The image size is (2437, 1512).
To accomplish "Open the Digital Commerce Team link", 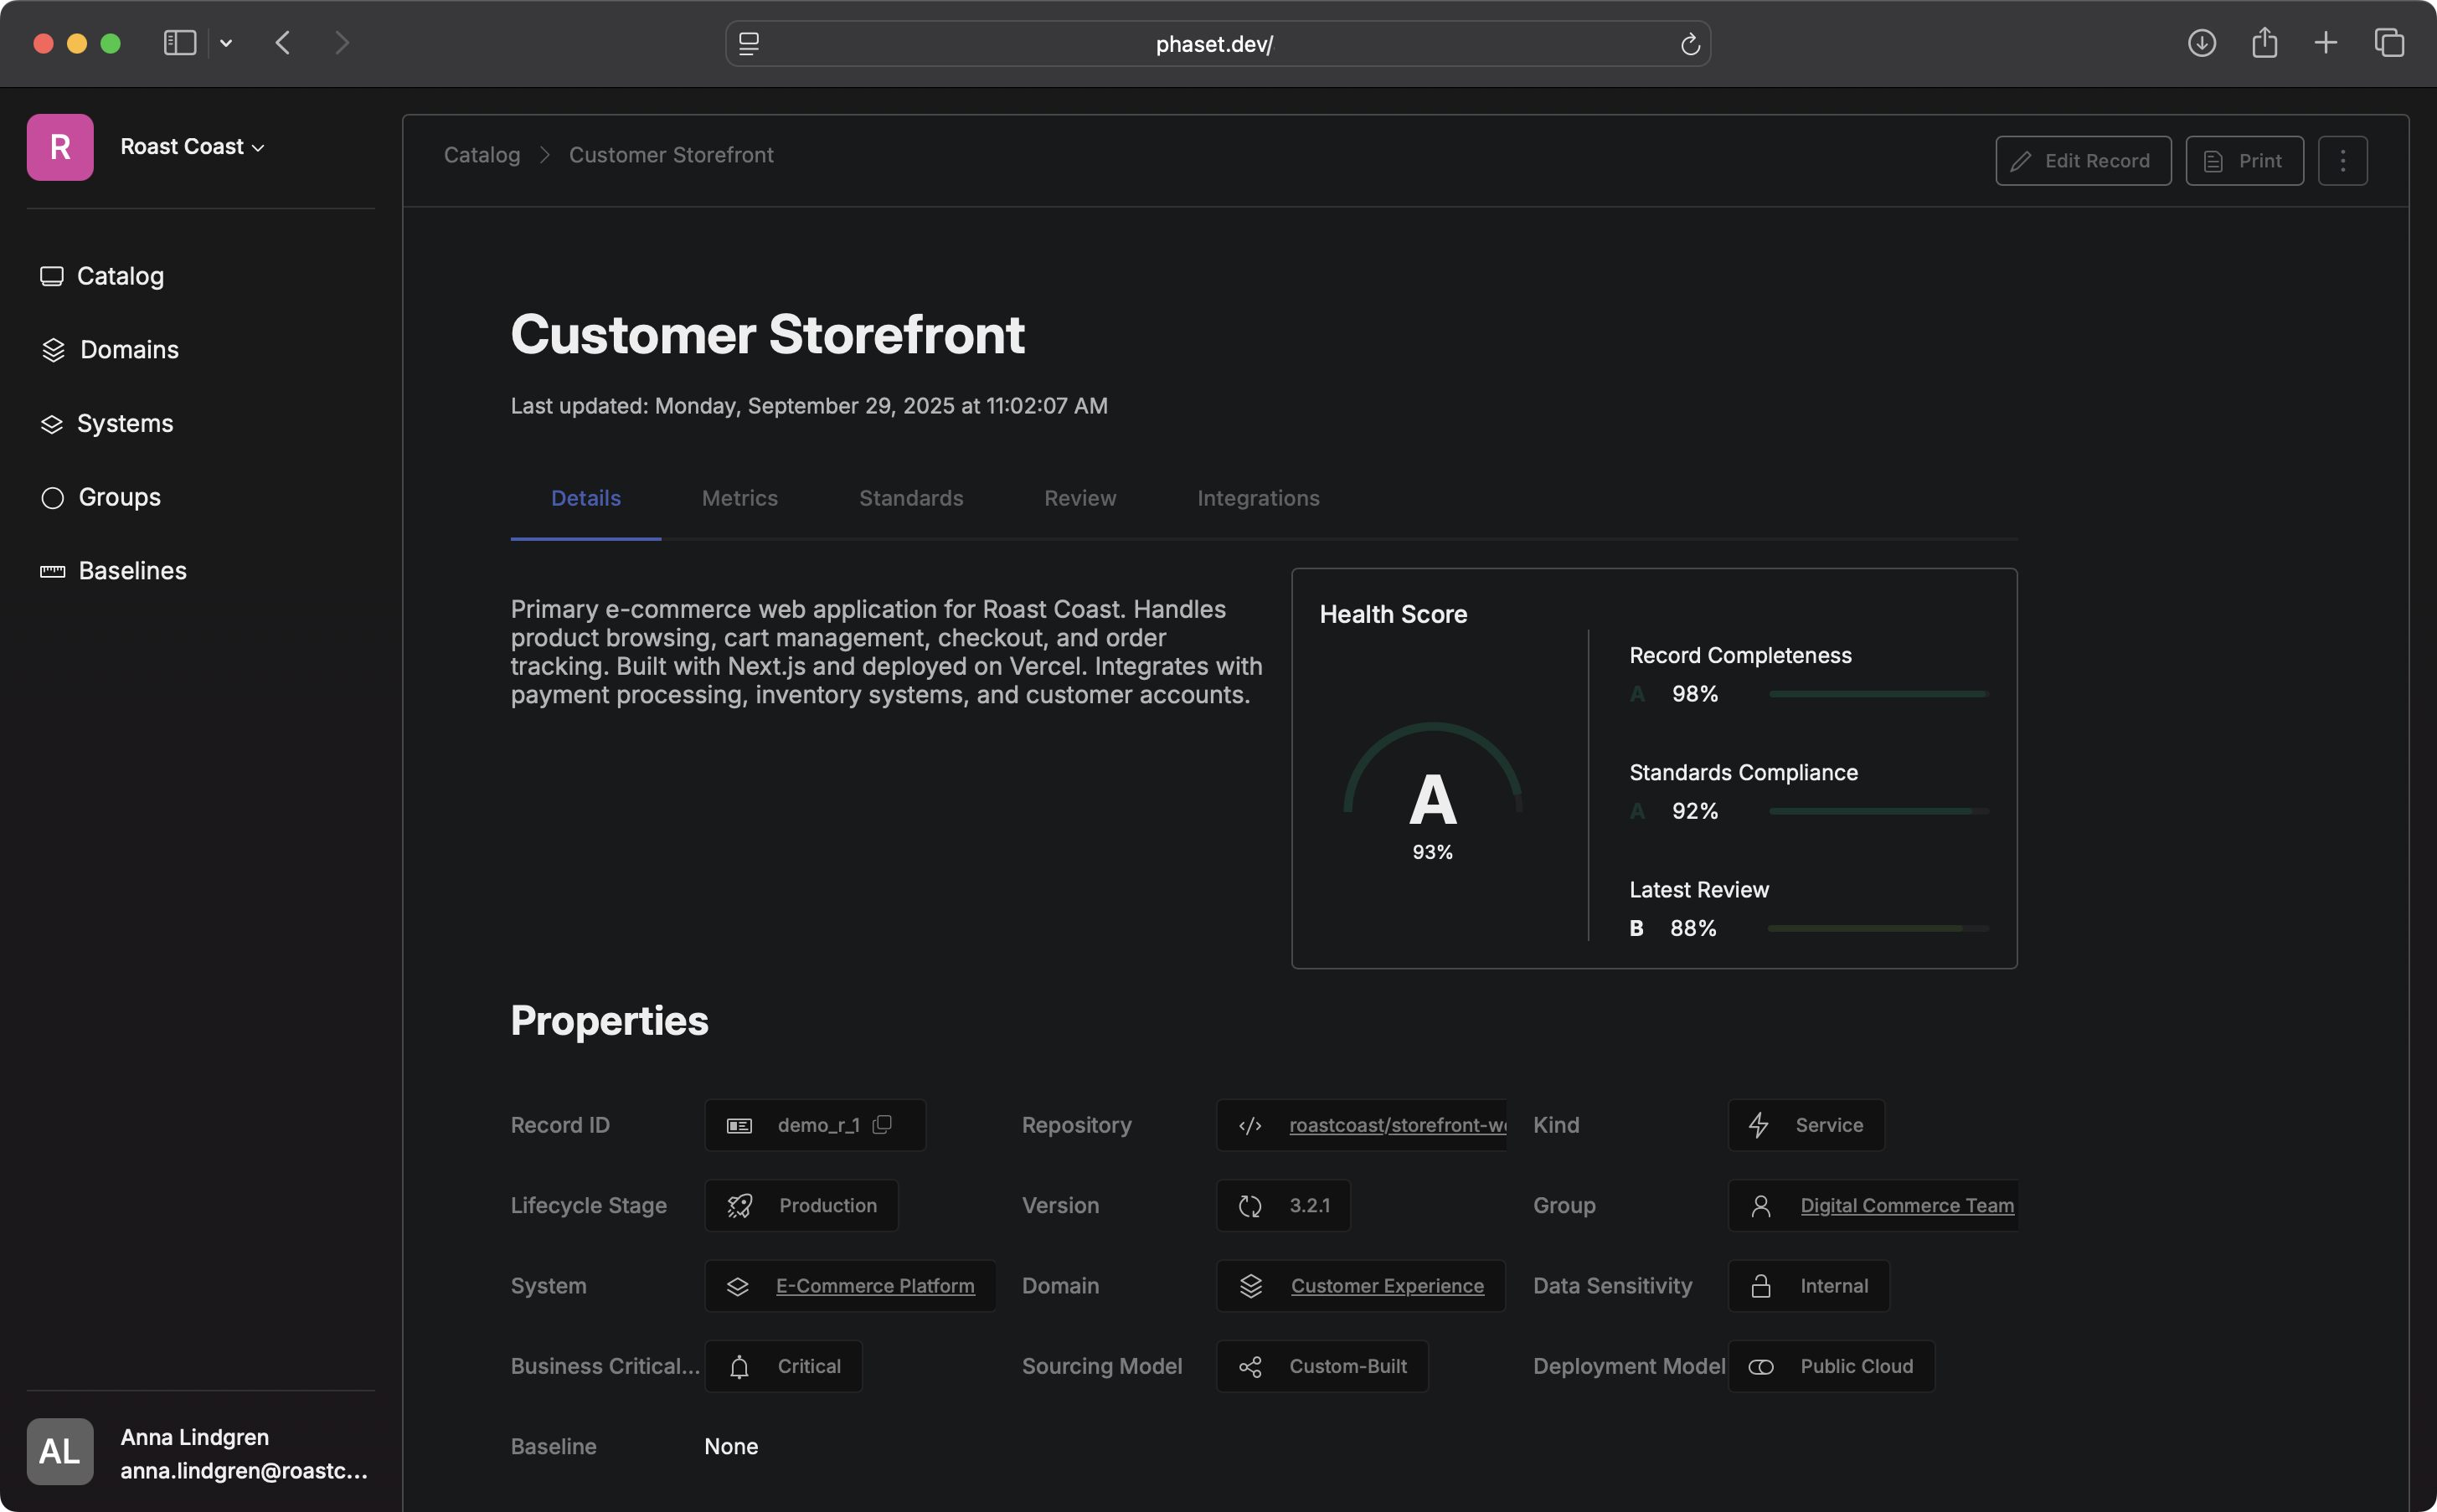I will (1906, 1205).
